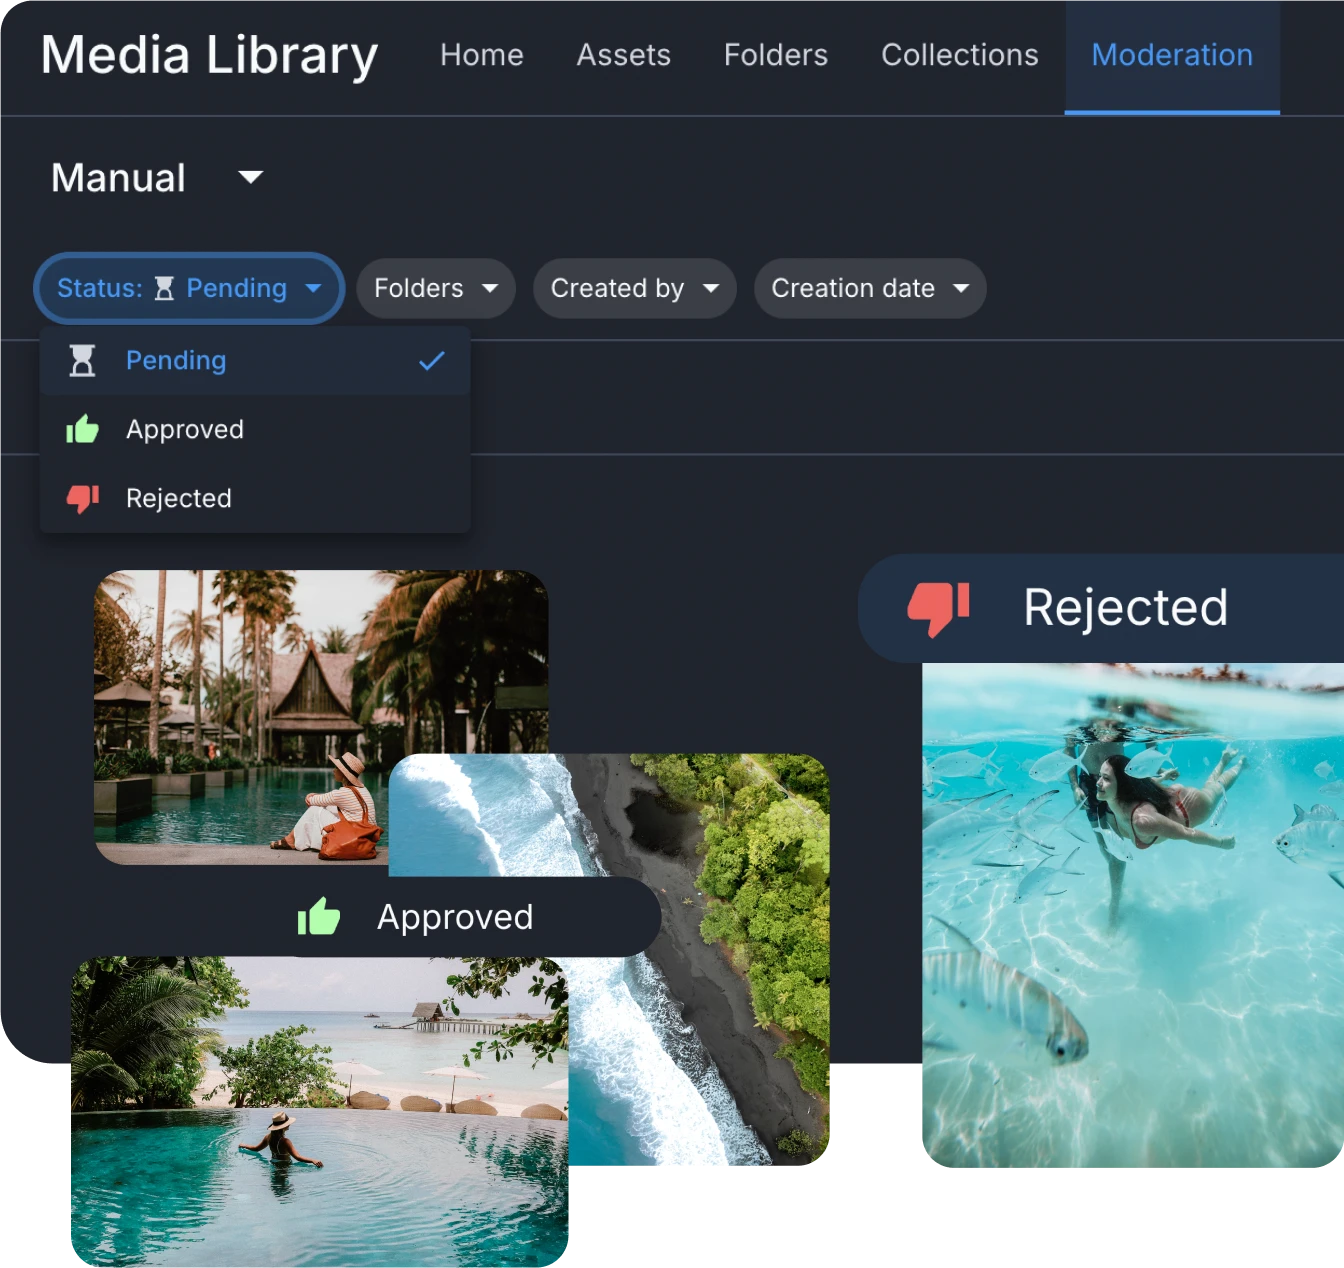Click the green thumbs-up icon beside Approved option
This screenshot has height=1268, width=1344.
coord(82,429)
